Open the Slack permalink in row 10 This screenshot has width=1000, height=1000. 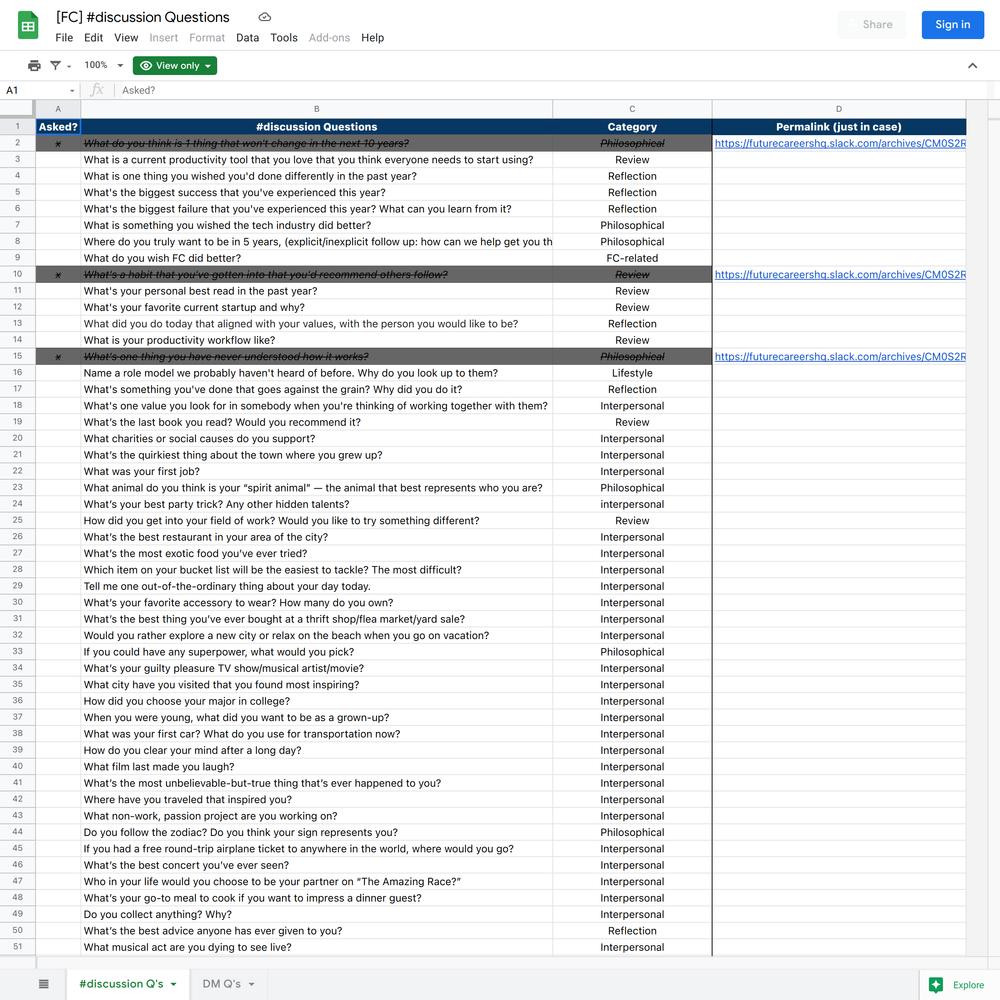click(x=840, y=275)
